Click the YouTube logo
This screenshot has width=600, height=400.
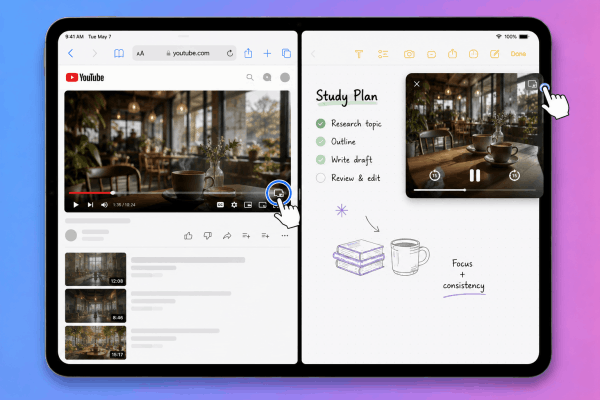coord(85,77)
